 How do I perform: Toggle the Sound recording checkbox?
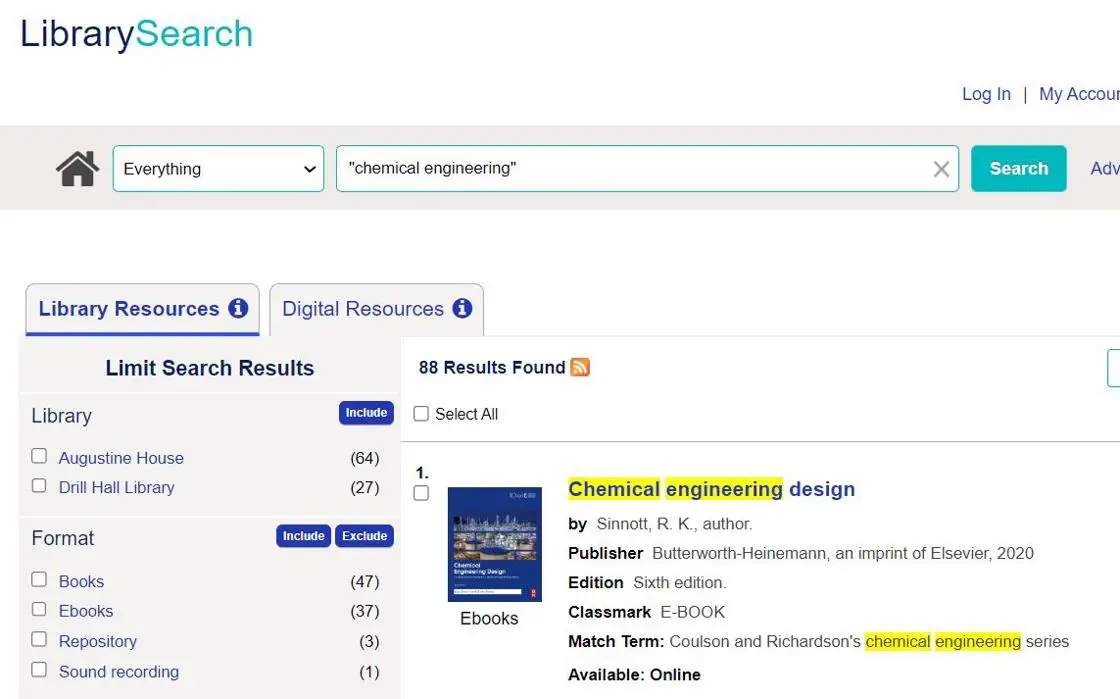coord(39,669)
